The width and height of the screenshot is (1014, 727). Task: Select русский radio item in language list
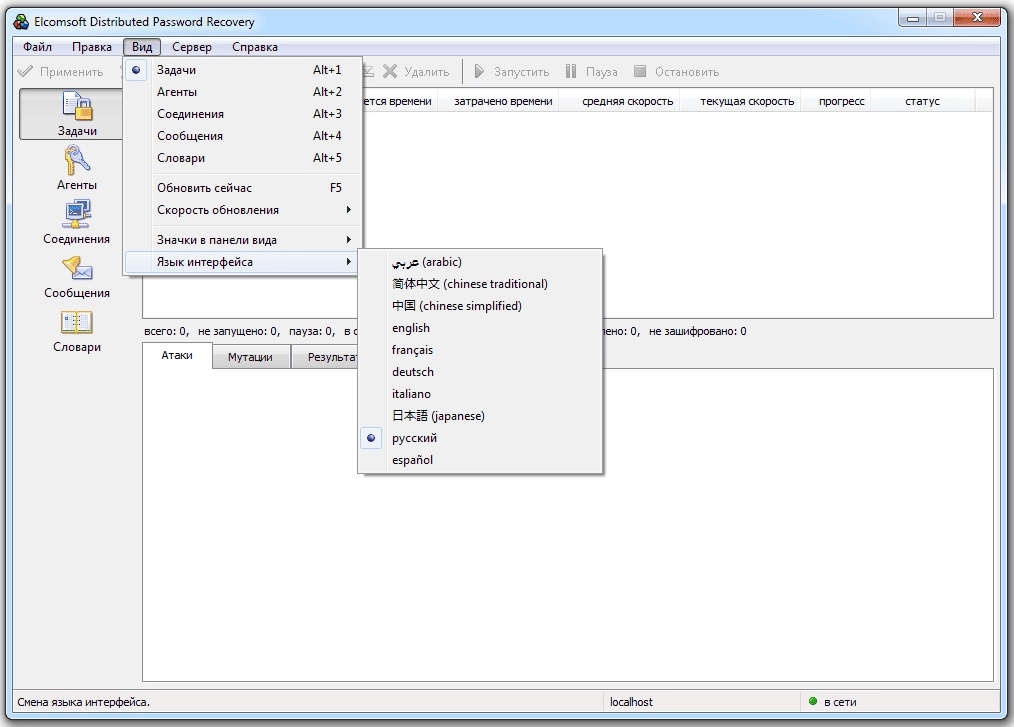(x=480, y=438)
